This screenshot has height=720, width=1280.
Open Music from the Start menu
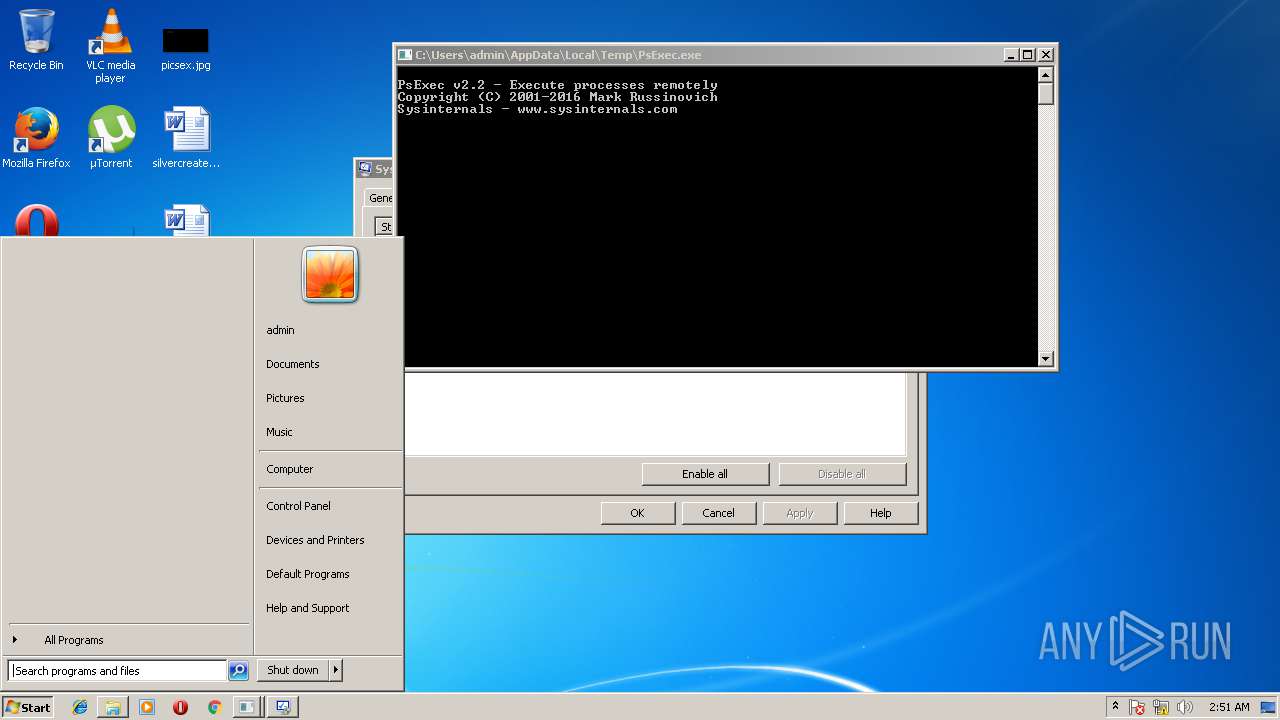click(330, 432)
